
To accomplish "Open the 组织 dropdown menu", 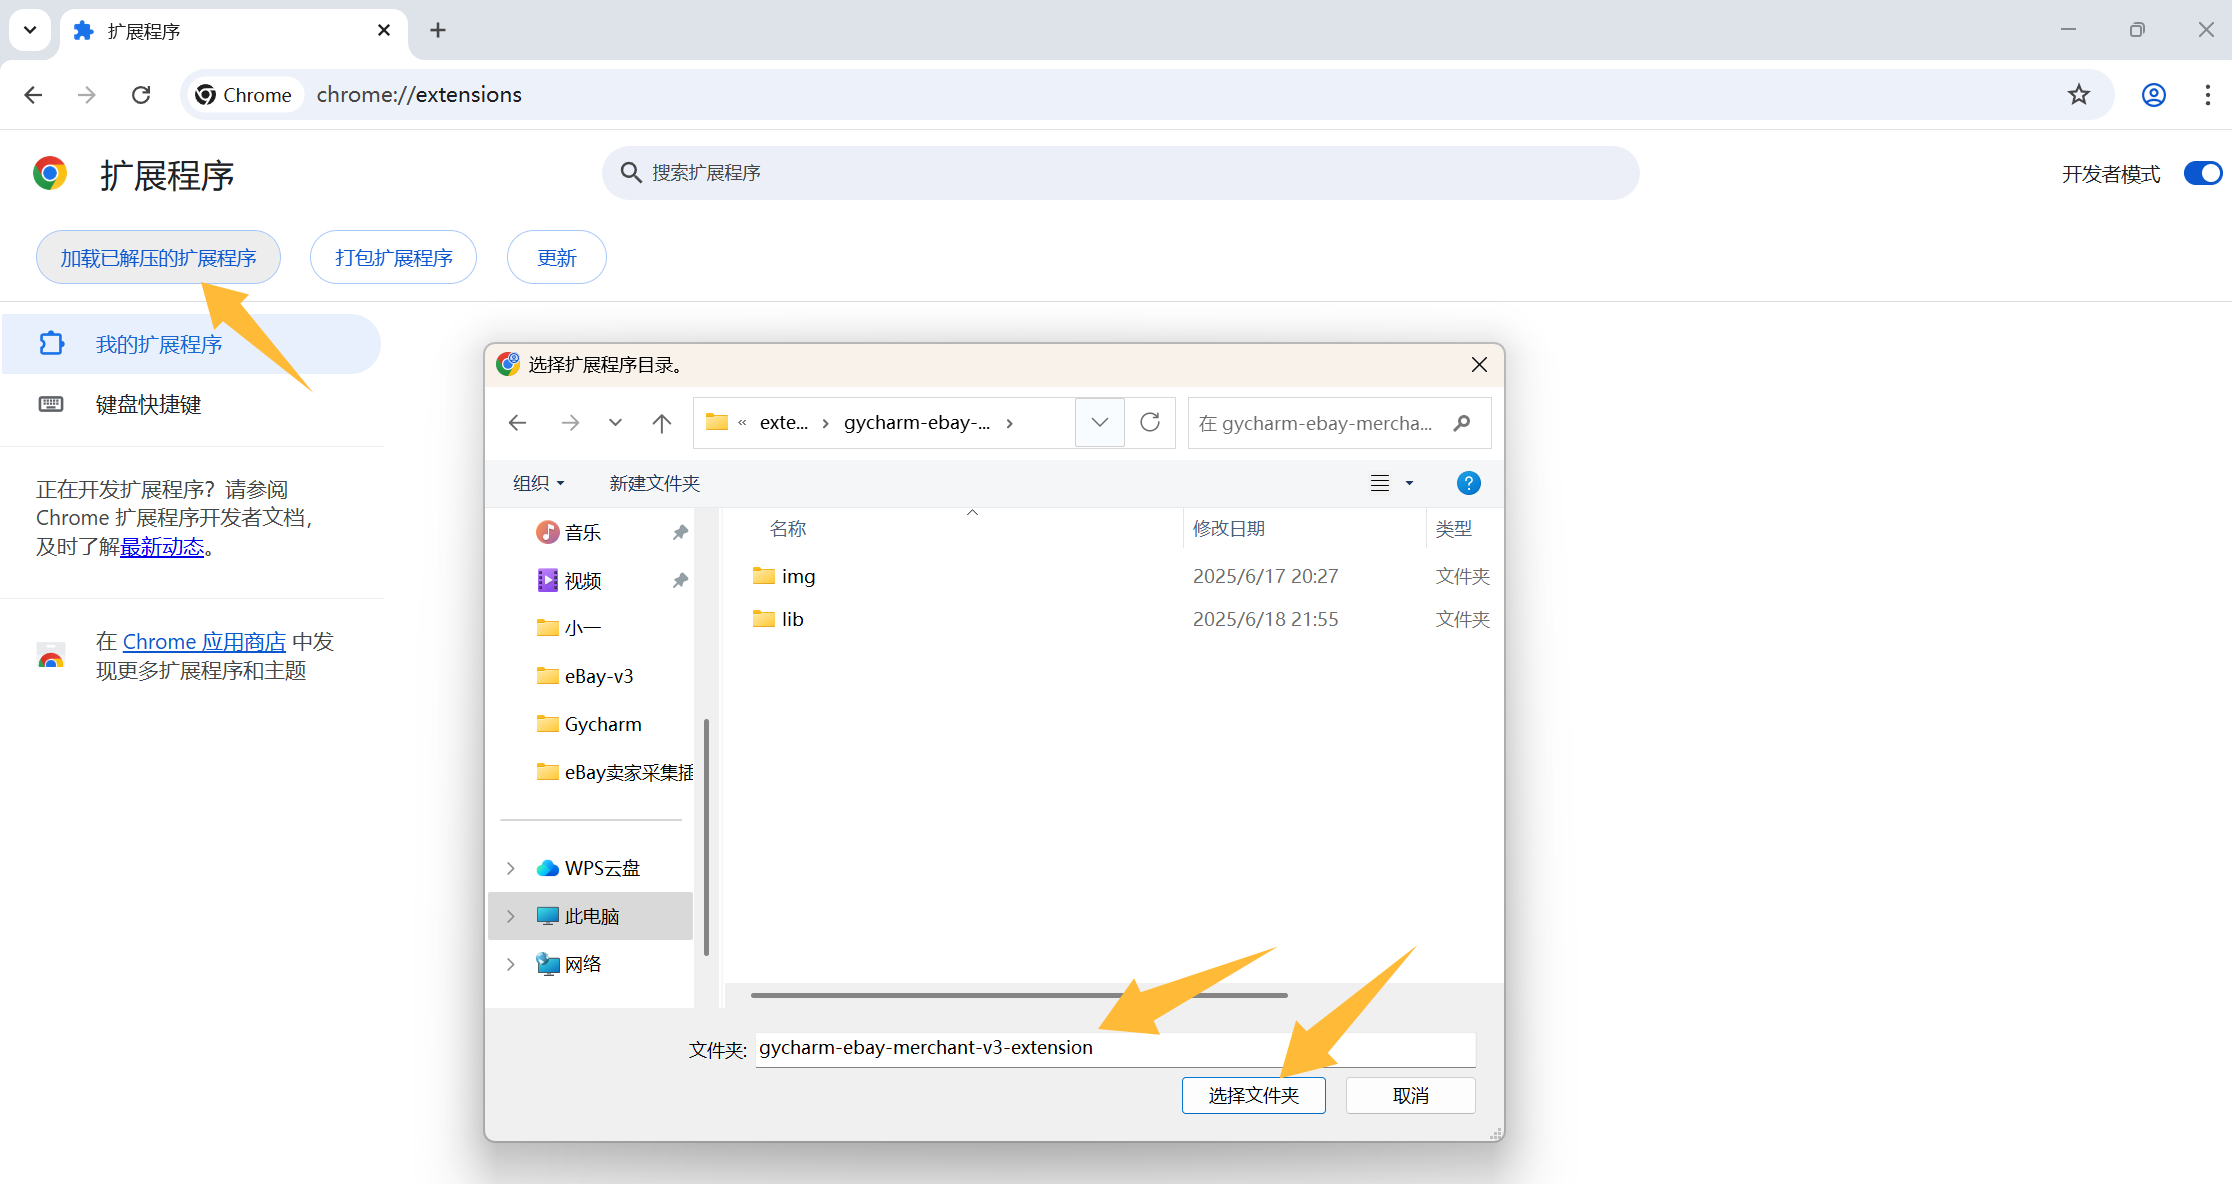I will [x=538, y=484].
